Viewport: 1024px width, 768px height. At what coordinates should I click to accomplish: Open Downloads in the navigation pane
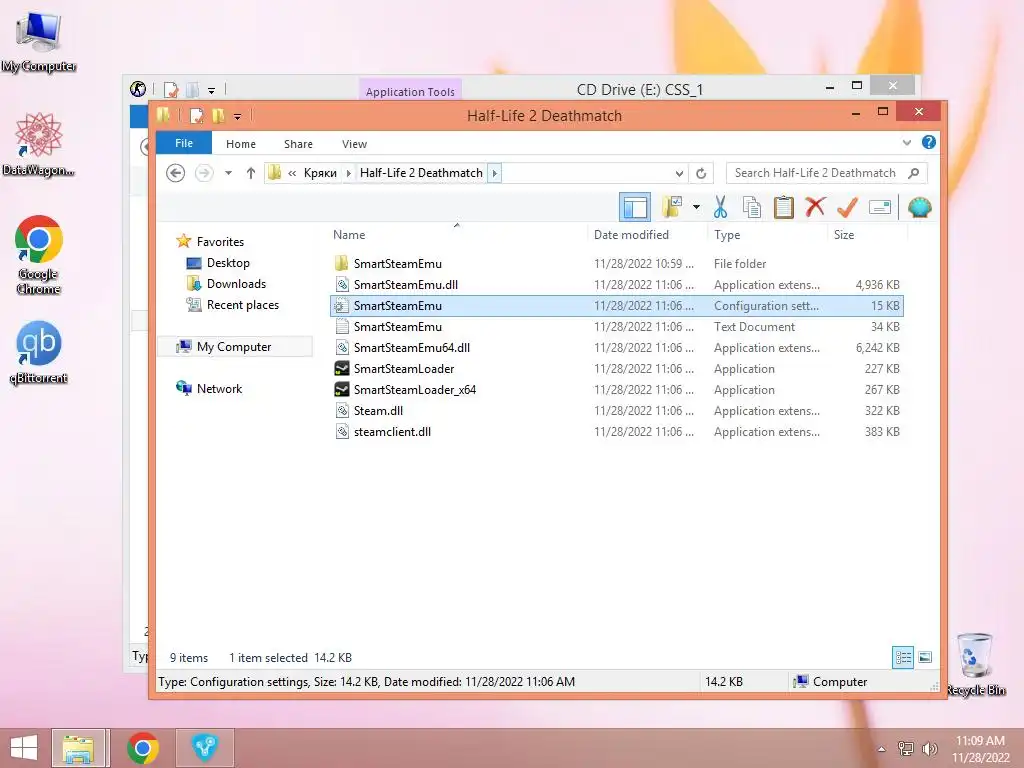point(236,283)
